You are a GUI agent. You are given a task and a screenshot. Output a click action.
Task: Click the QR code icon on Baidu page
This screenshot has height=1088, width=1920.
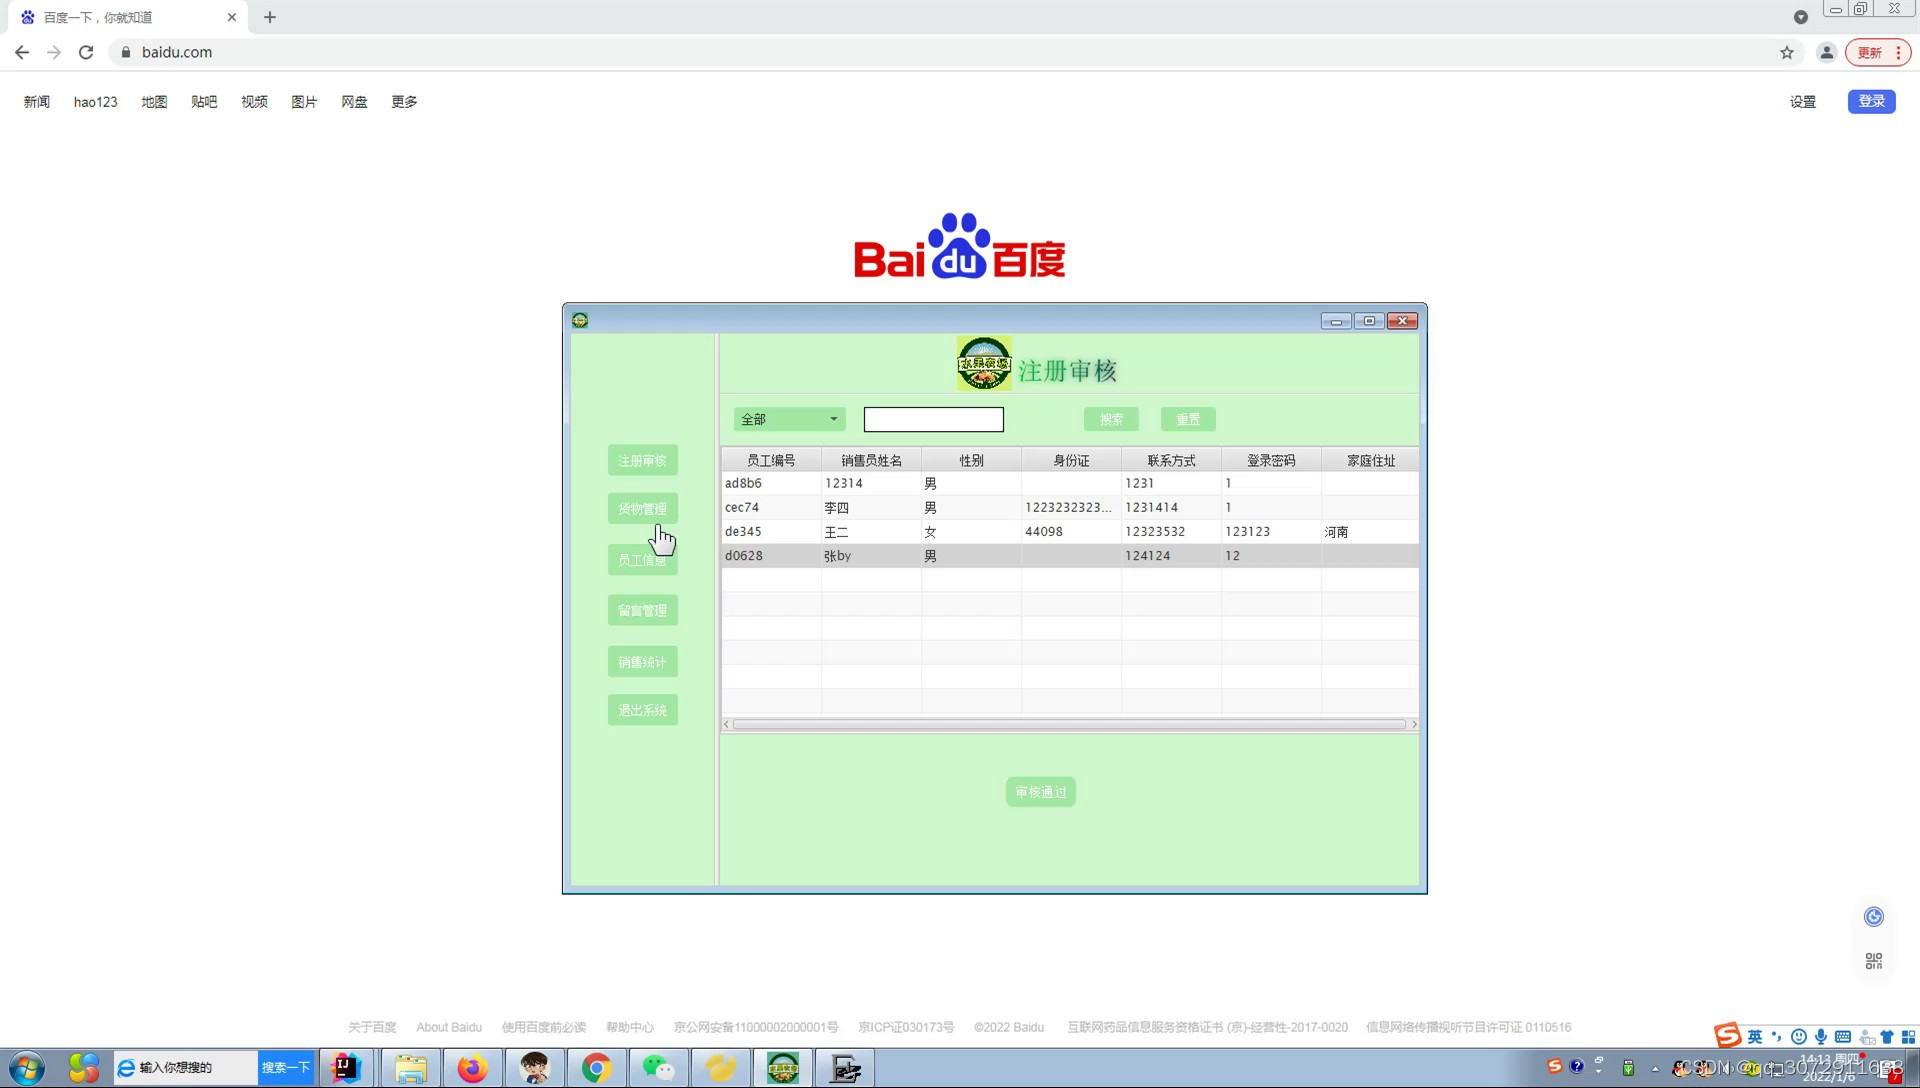1873,961
